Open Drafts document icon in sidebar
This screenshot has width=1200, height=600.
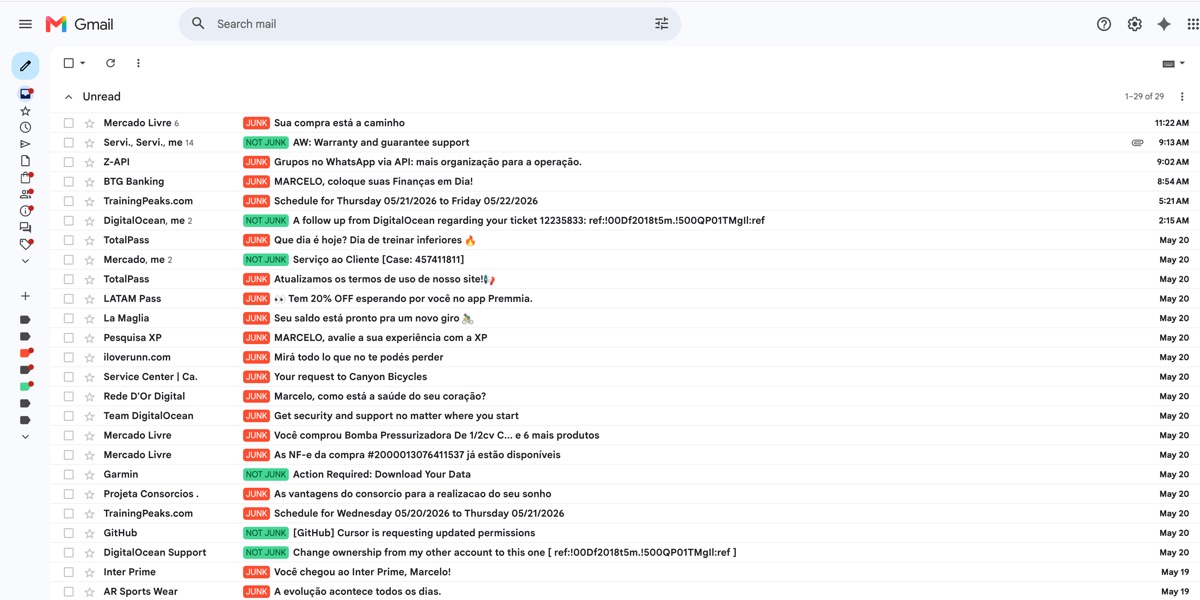coord(25,161)
